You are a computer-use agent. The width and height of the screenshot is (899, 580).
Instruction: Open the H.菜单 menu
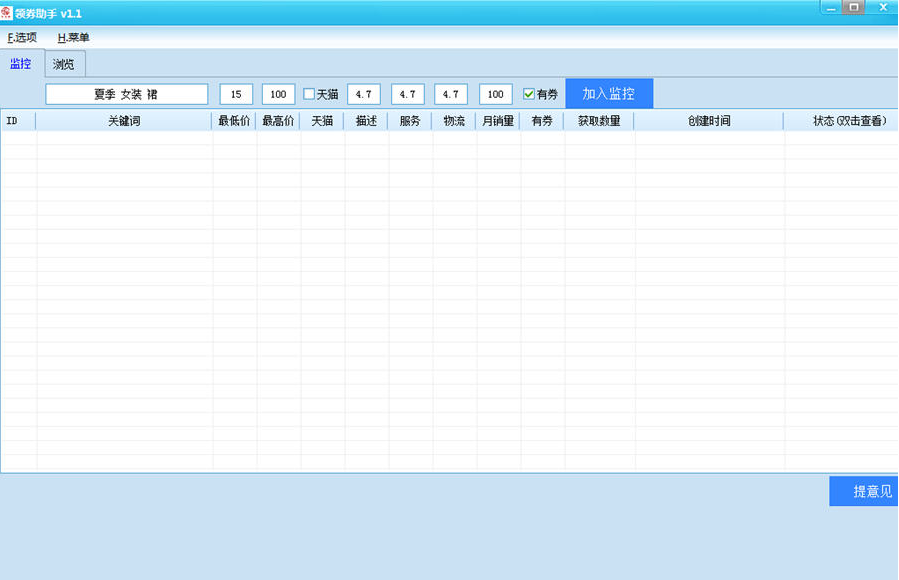click(73, 38)
